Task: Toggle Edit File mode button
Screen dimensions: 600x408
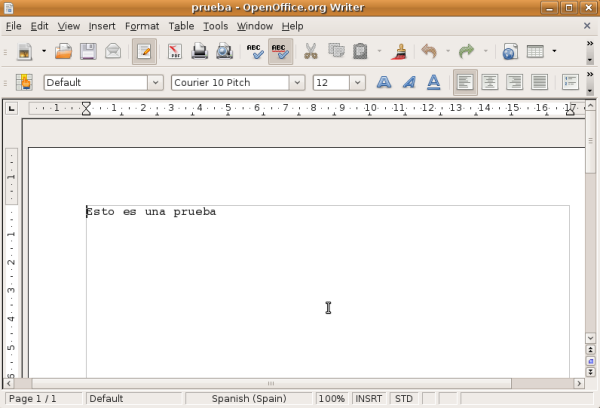Action: 143,51
